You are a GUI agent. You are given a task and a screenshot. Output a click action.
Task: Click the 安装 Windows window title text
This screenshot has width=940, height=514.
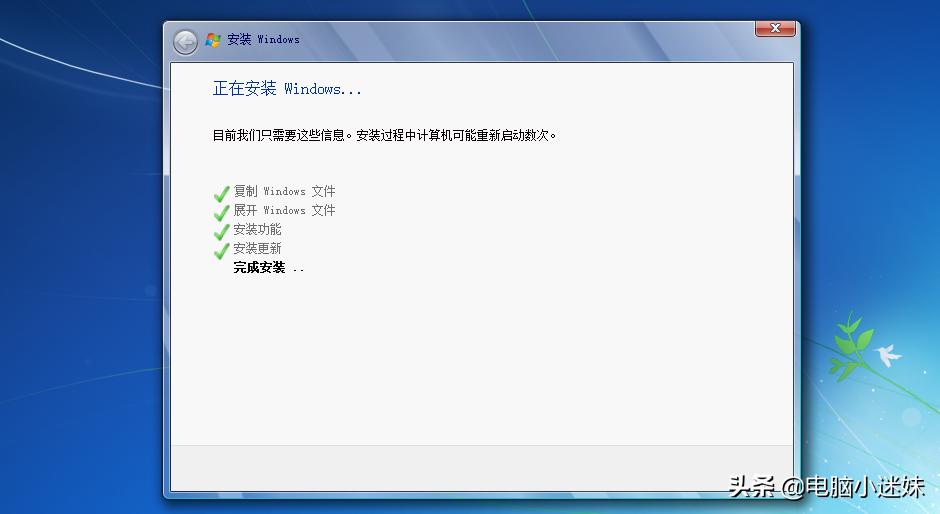click(263, 40)
